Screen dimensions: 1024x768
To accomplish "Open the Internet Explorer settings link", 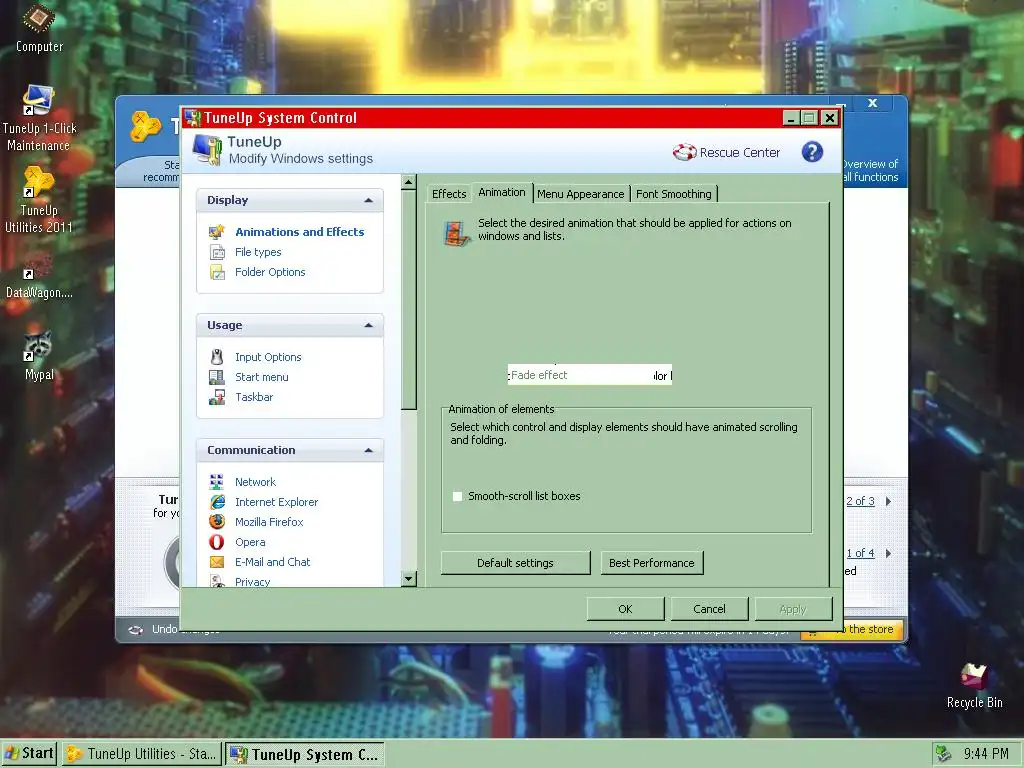I will (276, 502).
